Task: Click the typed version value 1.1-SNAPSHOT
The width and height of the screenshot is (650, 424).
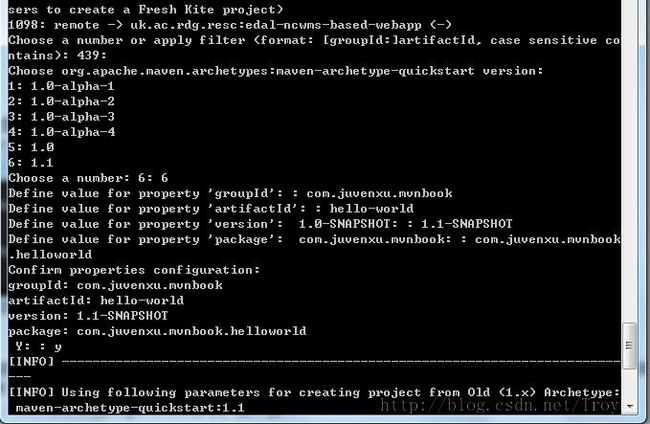Action: 467,224
